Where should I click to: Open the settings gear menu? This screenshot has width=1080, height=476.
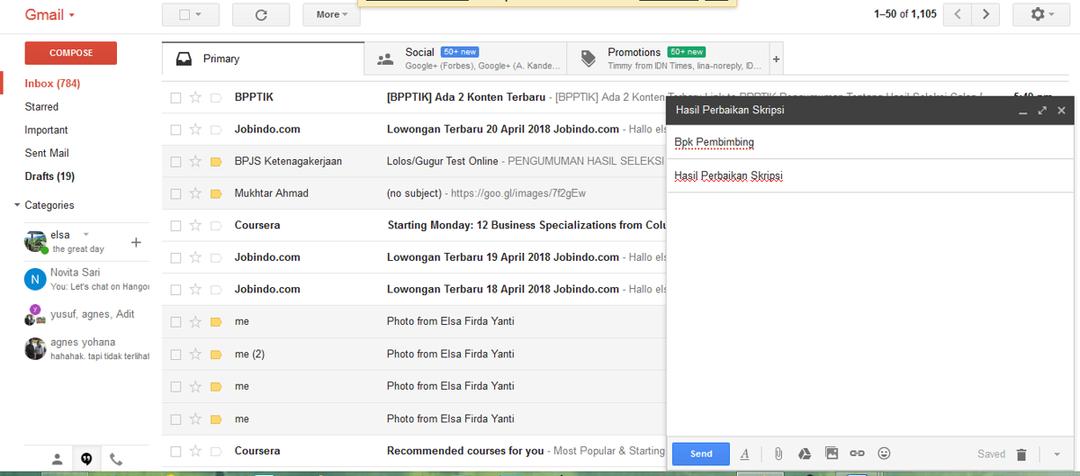[1042, 14]
